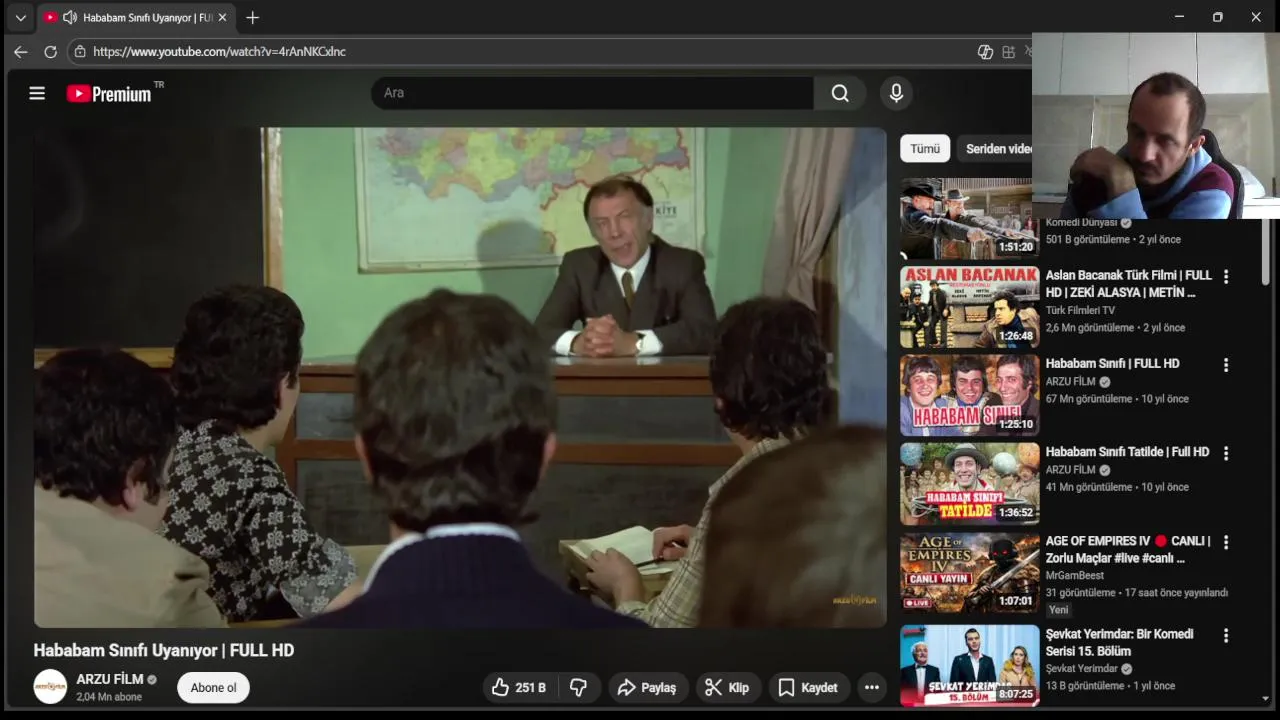Viewport: 1280px width, 720px height.
Task: Open MrGamBeest channel name
Action: (x=1075, y=575)
